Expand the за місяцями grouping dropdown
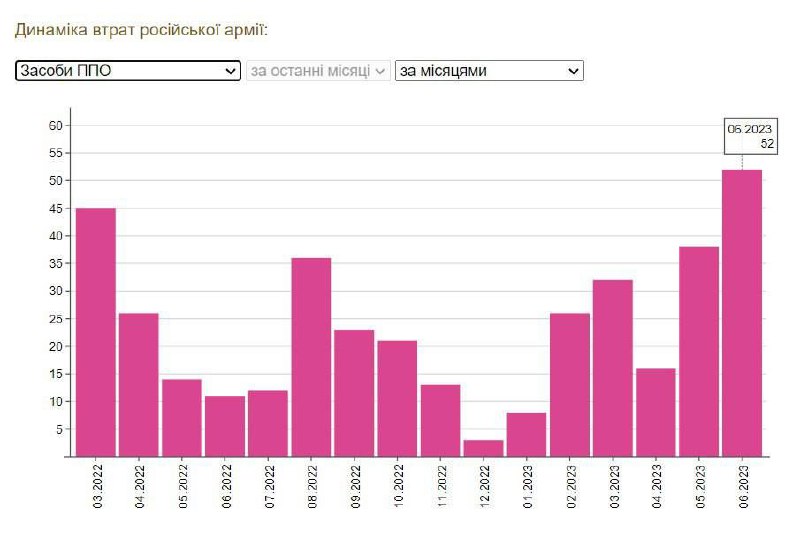Image resolution: width=800 pixels, height=539 pixels. pos(488,71)
